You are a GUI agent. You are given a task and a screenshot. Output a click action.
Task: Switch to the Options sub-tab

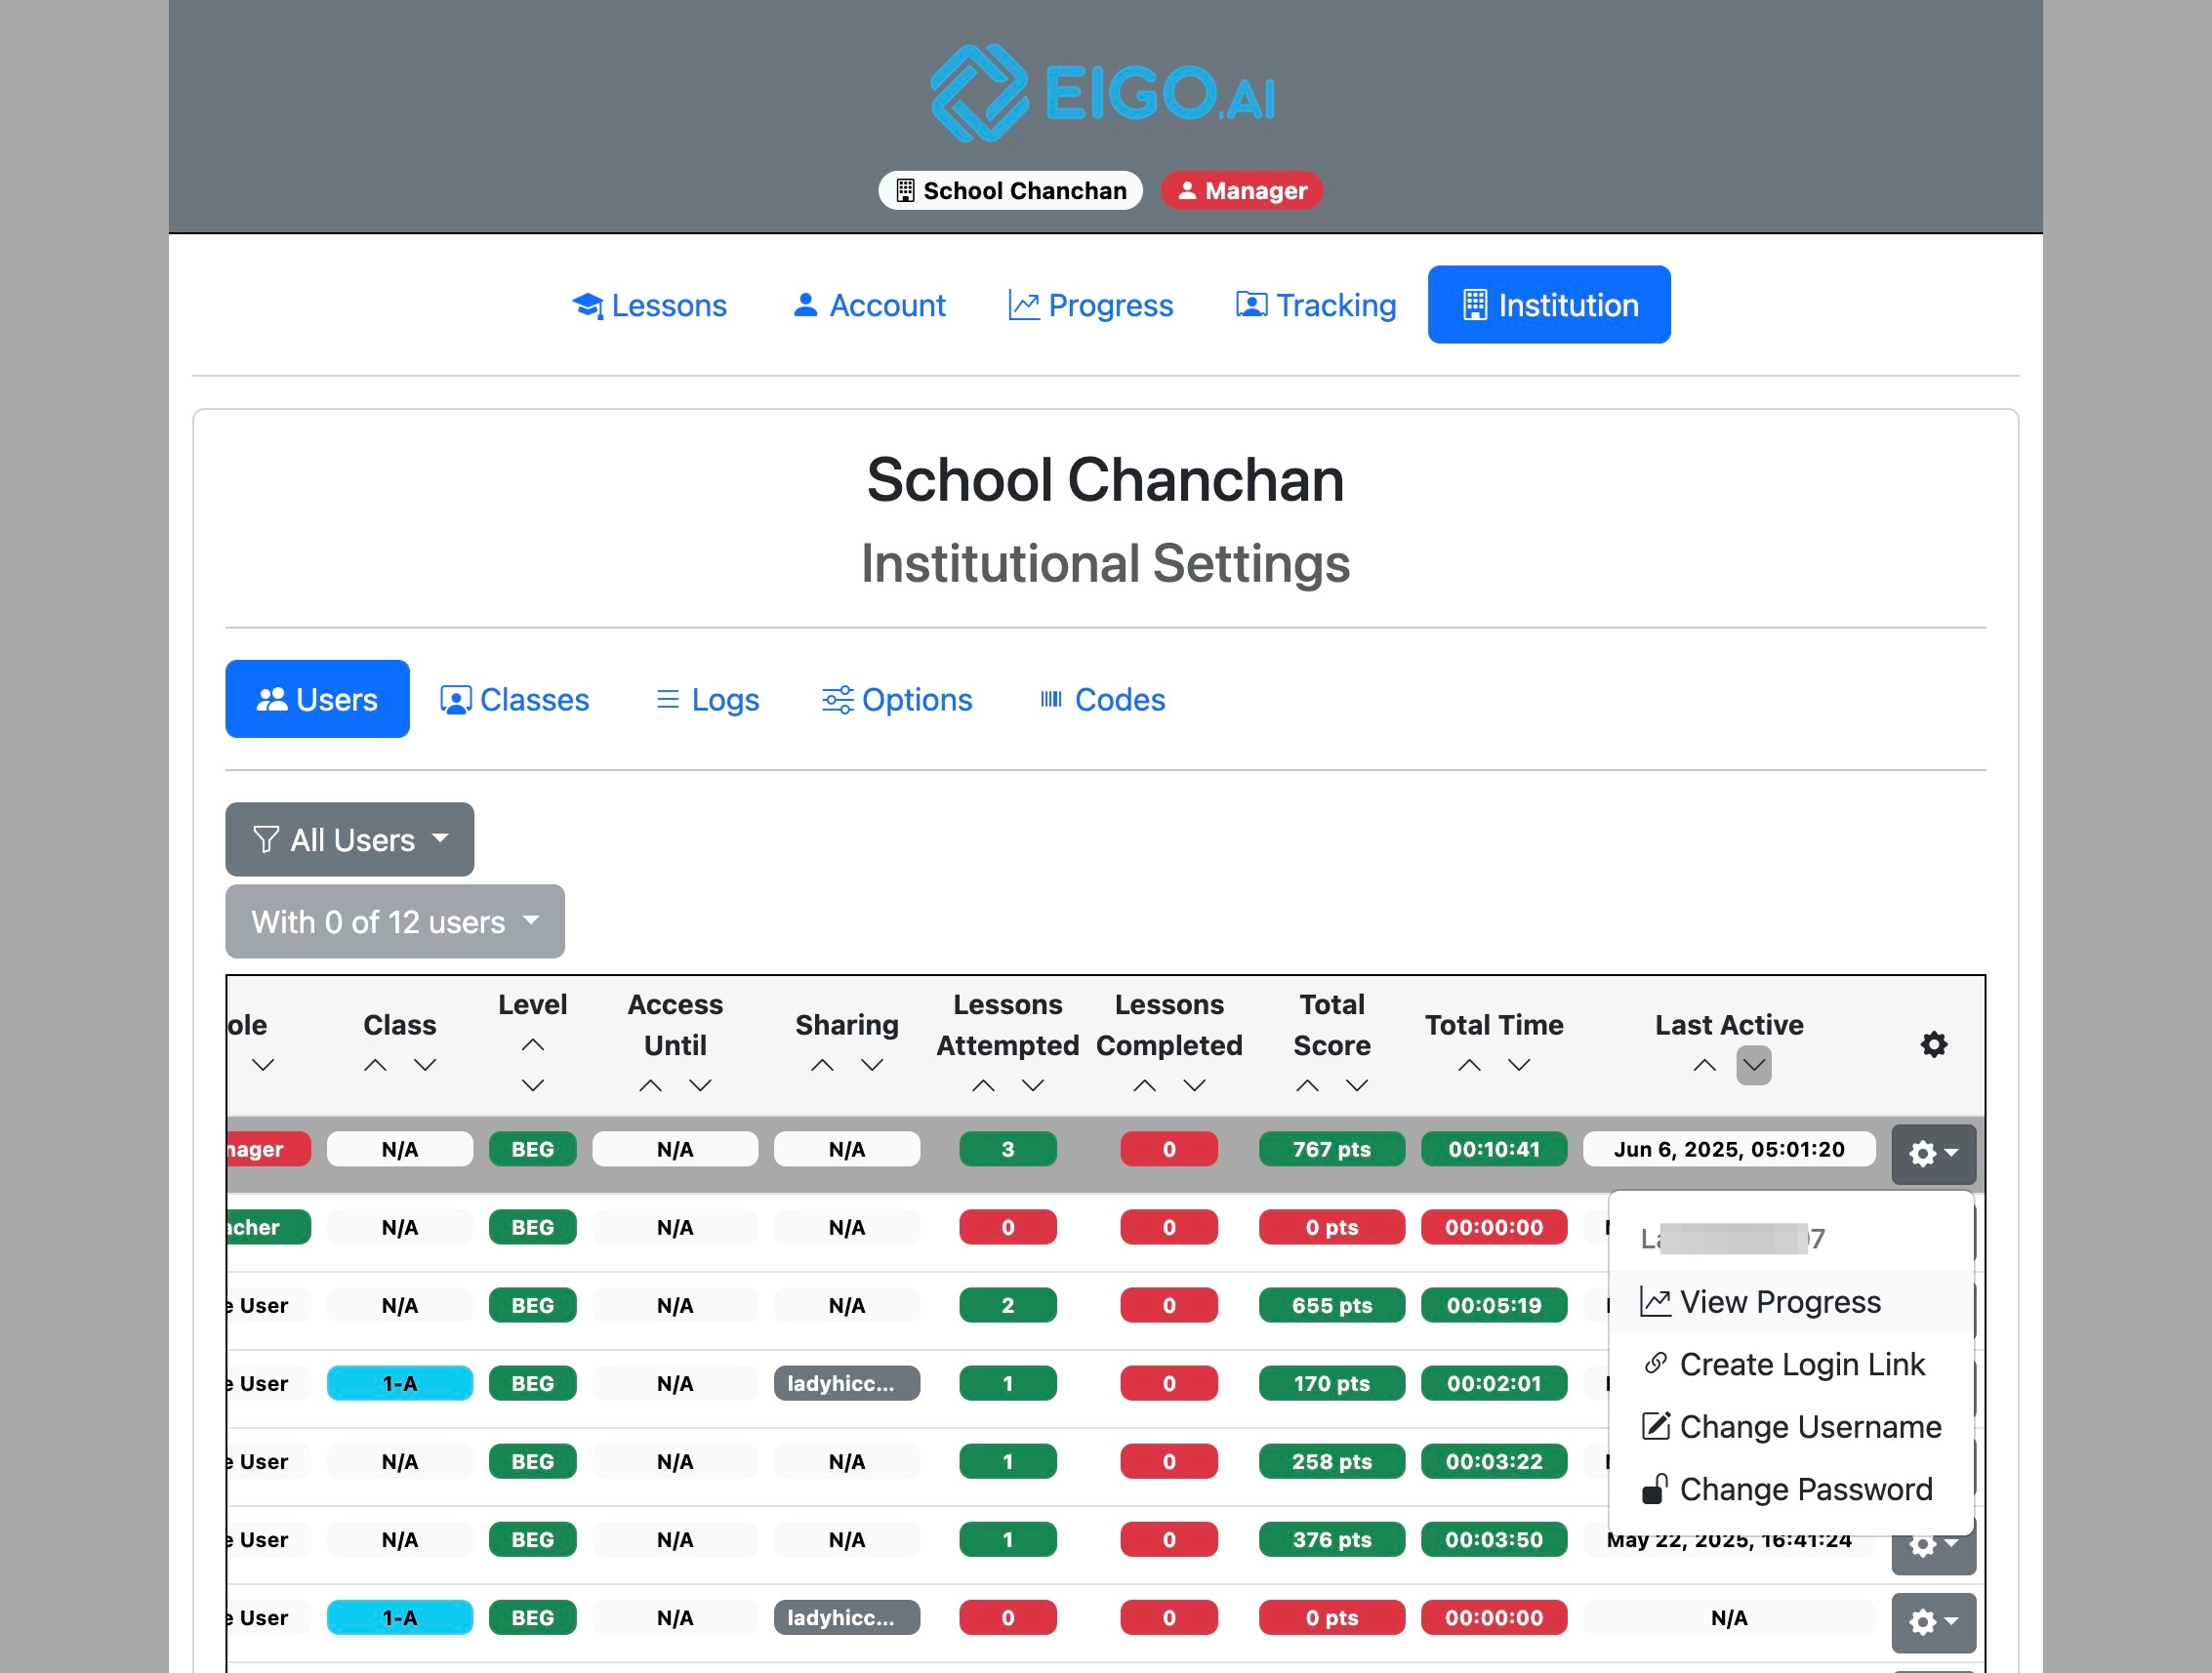click(x=897, y=699)
